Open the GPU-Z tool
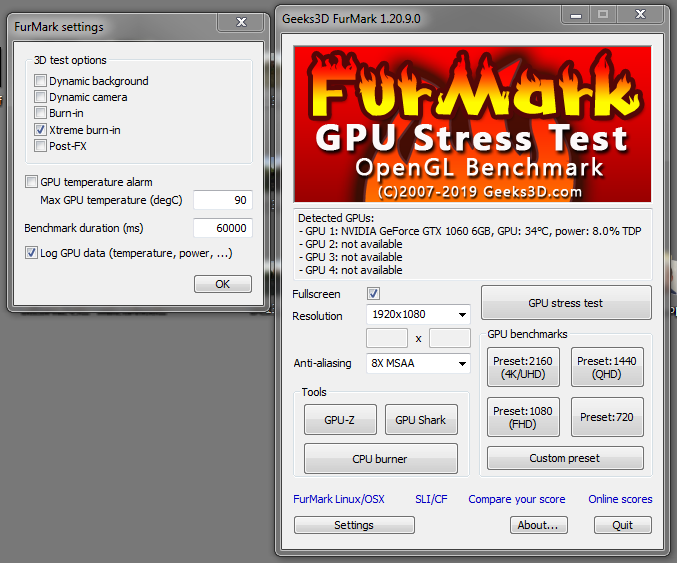 (340, 420)
